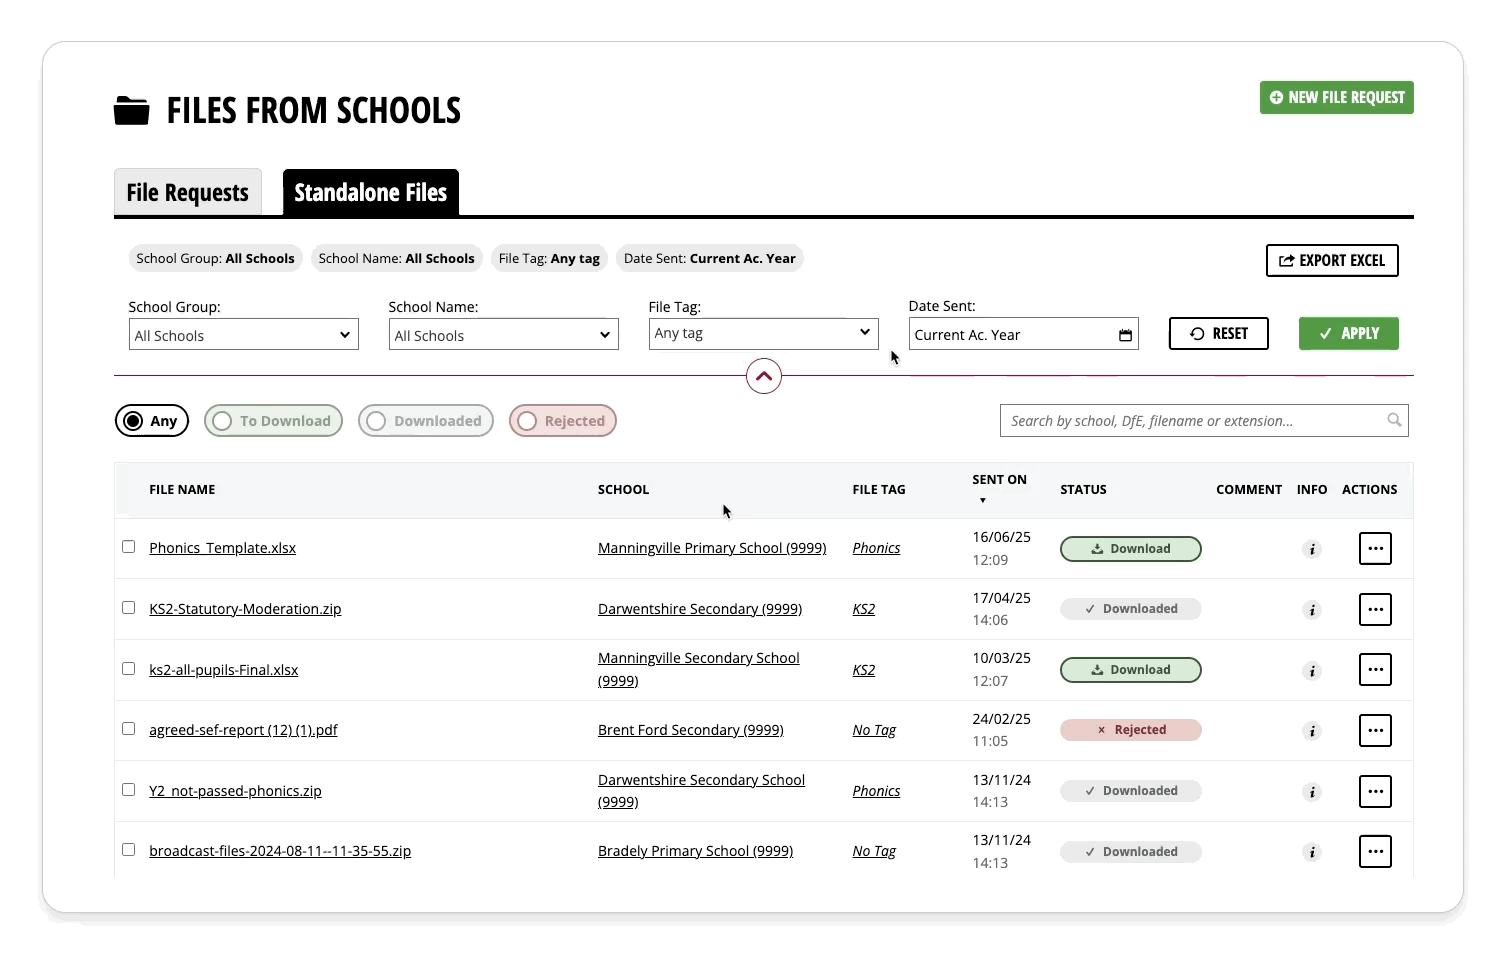Open the School Group dropdown
Viewport: 1508px width, 958px height.
(x=243, y=335)
